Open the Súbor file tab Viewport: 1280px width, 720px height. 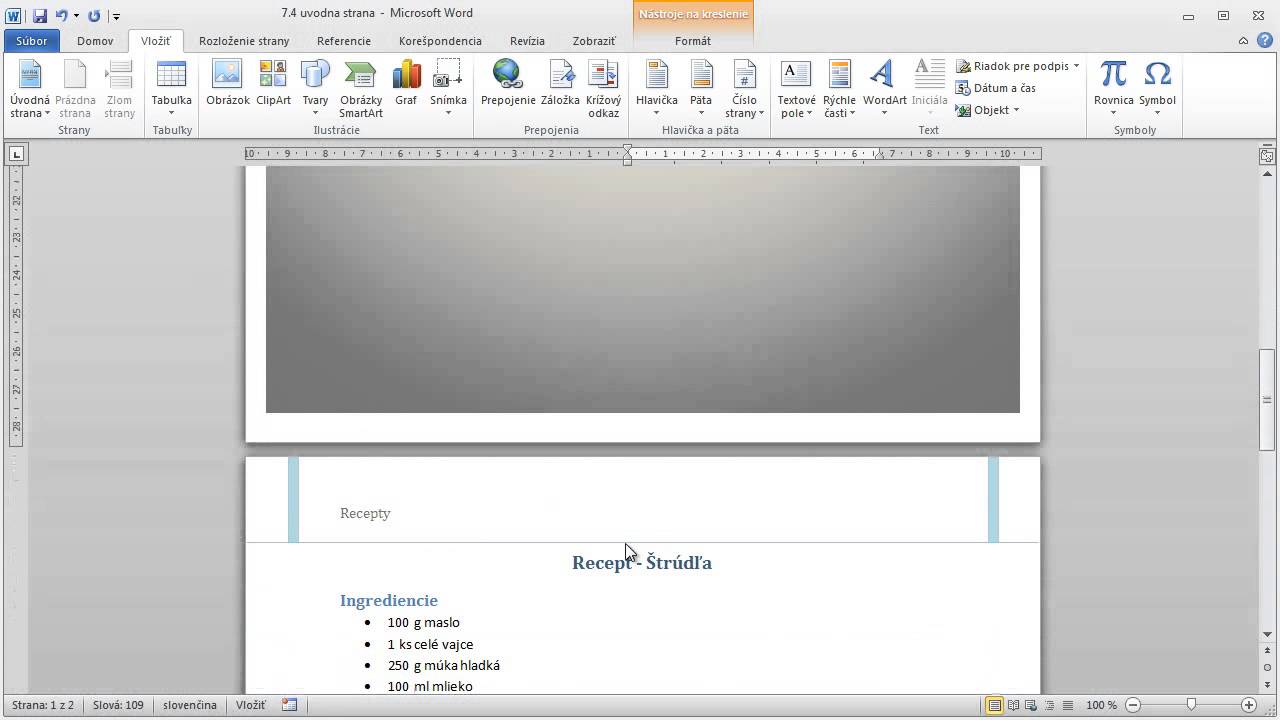coord(32,41)
